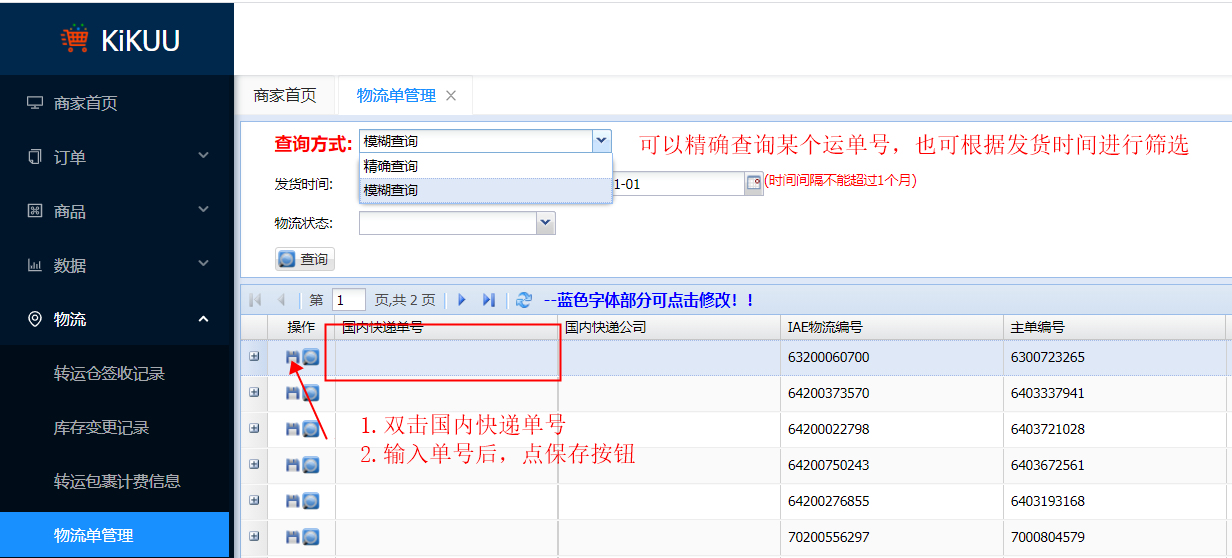Collapse the 物流 sidebar menu chevron
Image resolution: width=1232 pixels, height=558 pixels.
(203, 319)
